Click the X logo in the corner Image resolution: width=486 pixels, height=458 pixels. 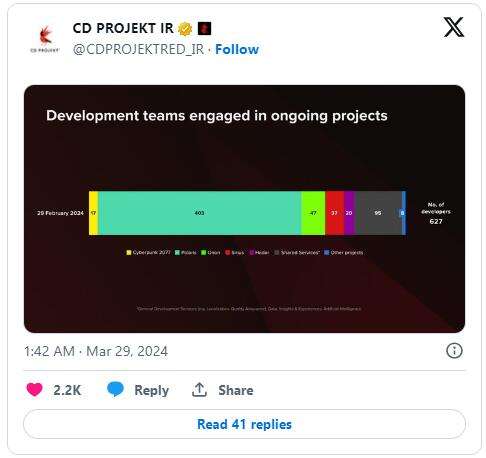(453, 27)
